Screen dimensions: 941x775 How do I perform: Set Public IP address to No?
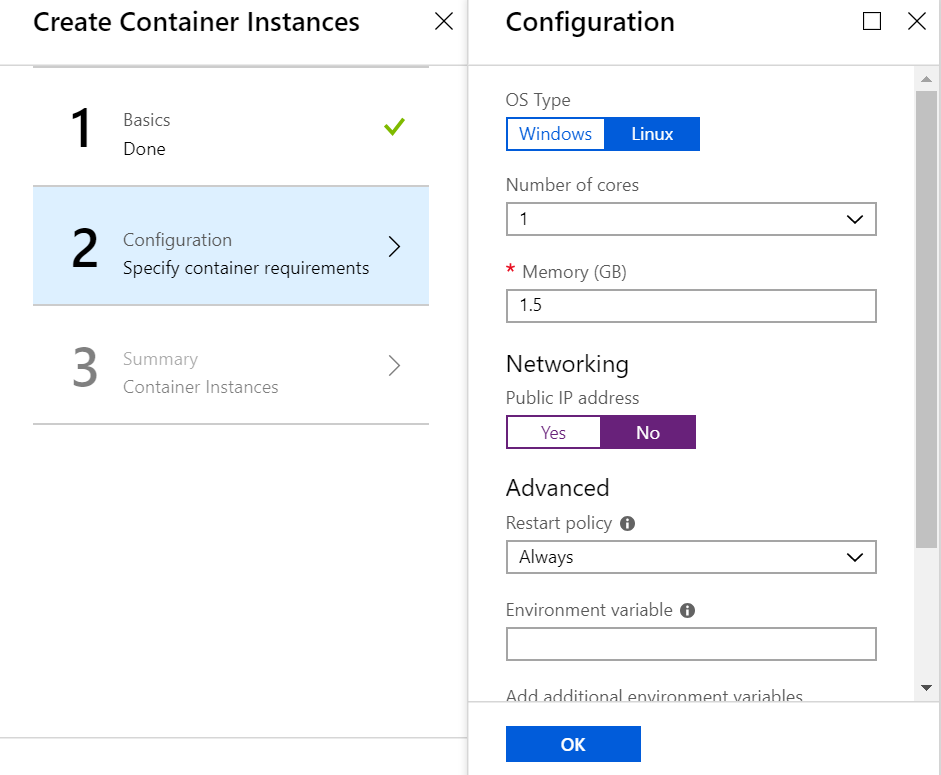point(648,432)
